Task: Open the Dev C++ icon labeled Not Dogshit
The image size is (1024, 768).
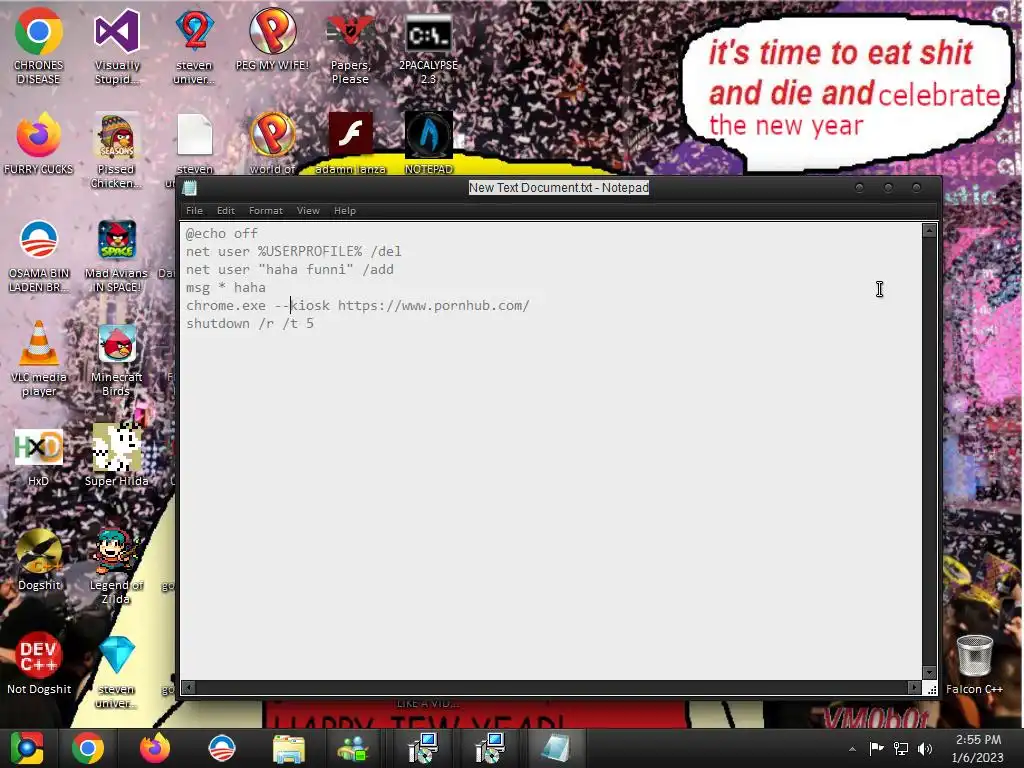Action: click(39, 662)
